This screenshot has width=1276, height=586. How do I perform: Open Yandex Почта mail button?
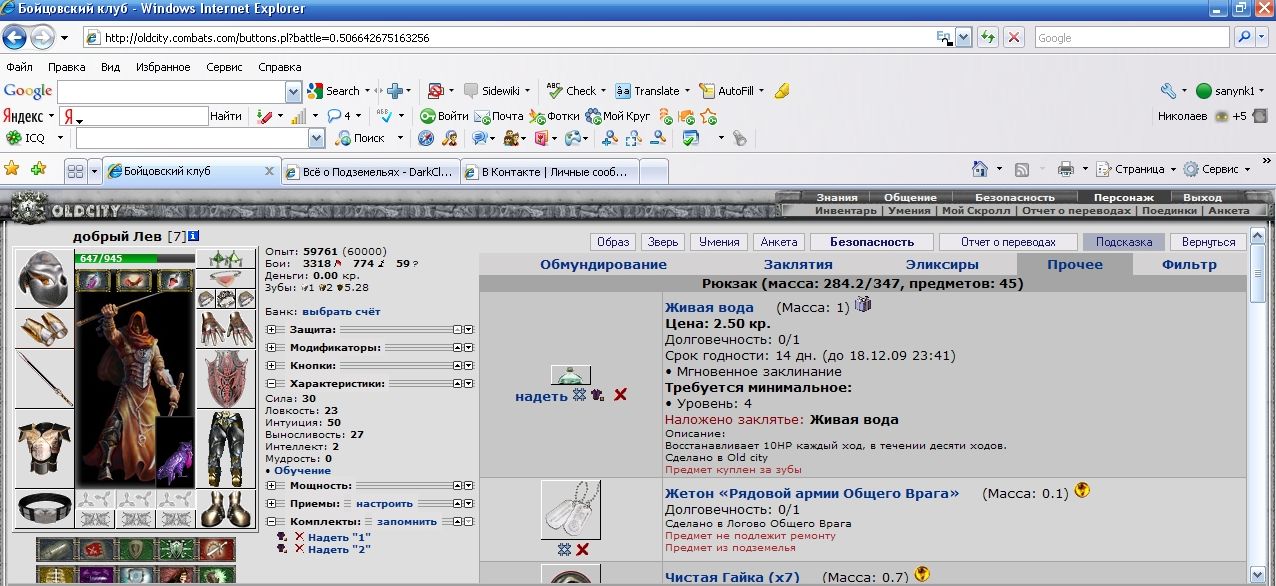(x=498, y=115)
